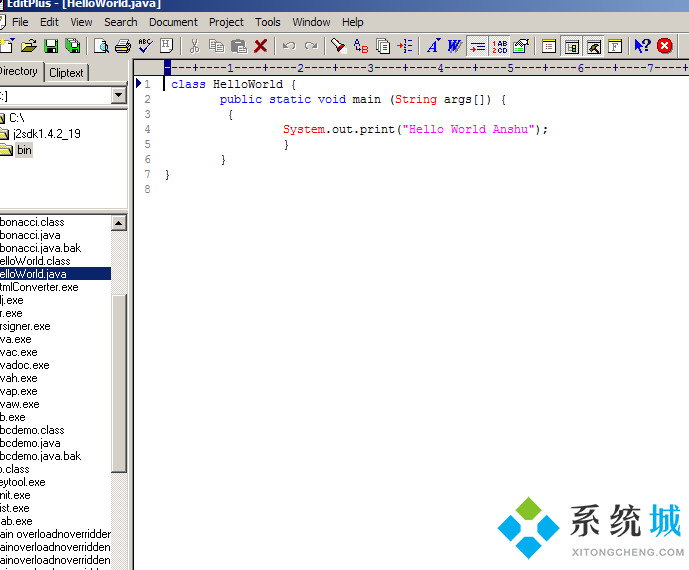Toggle Word Wrap with the W icon
This screenshot has width=689, height=570.
coord(454,46)
